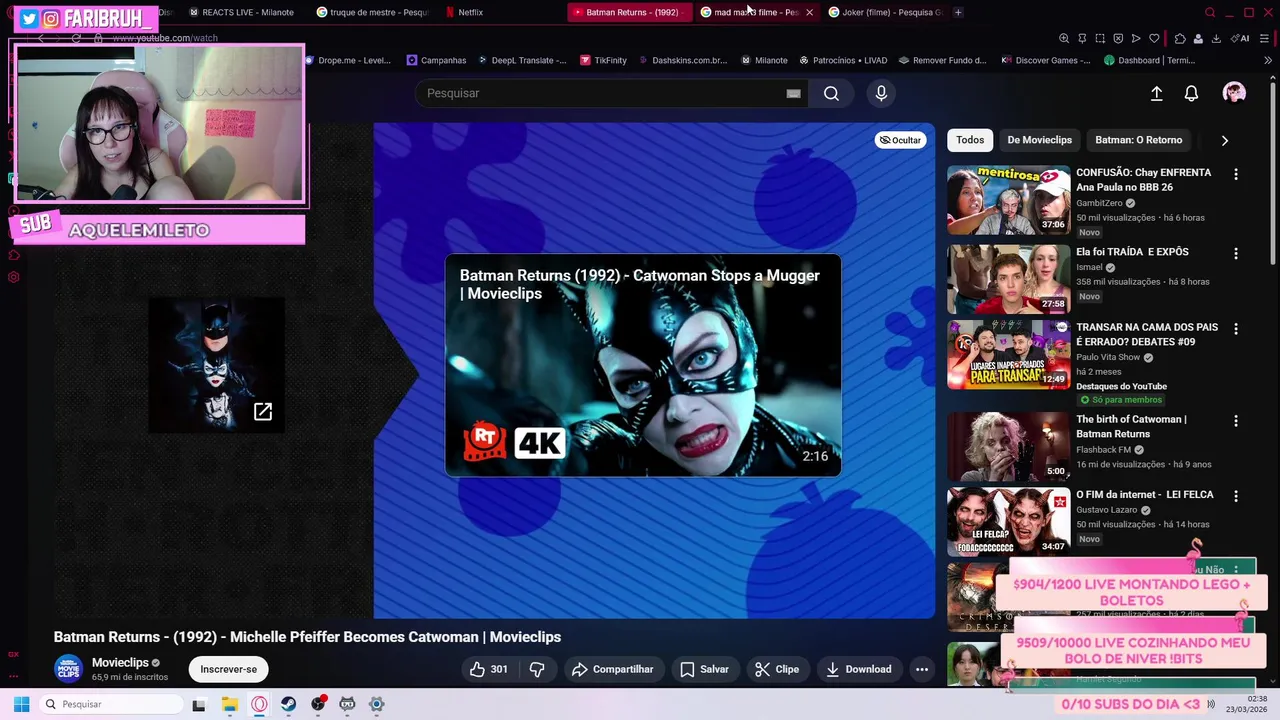Screen dimensions: 1280x720
Task: Open the browser AI assistant icon
Action: point(1241,38)
